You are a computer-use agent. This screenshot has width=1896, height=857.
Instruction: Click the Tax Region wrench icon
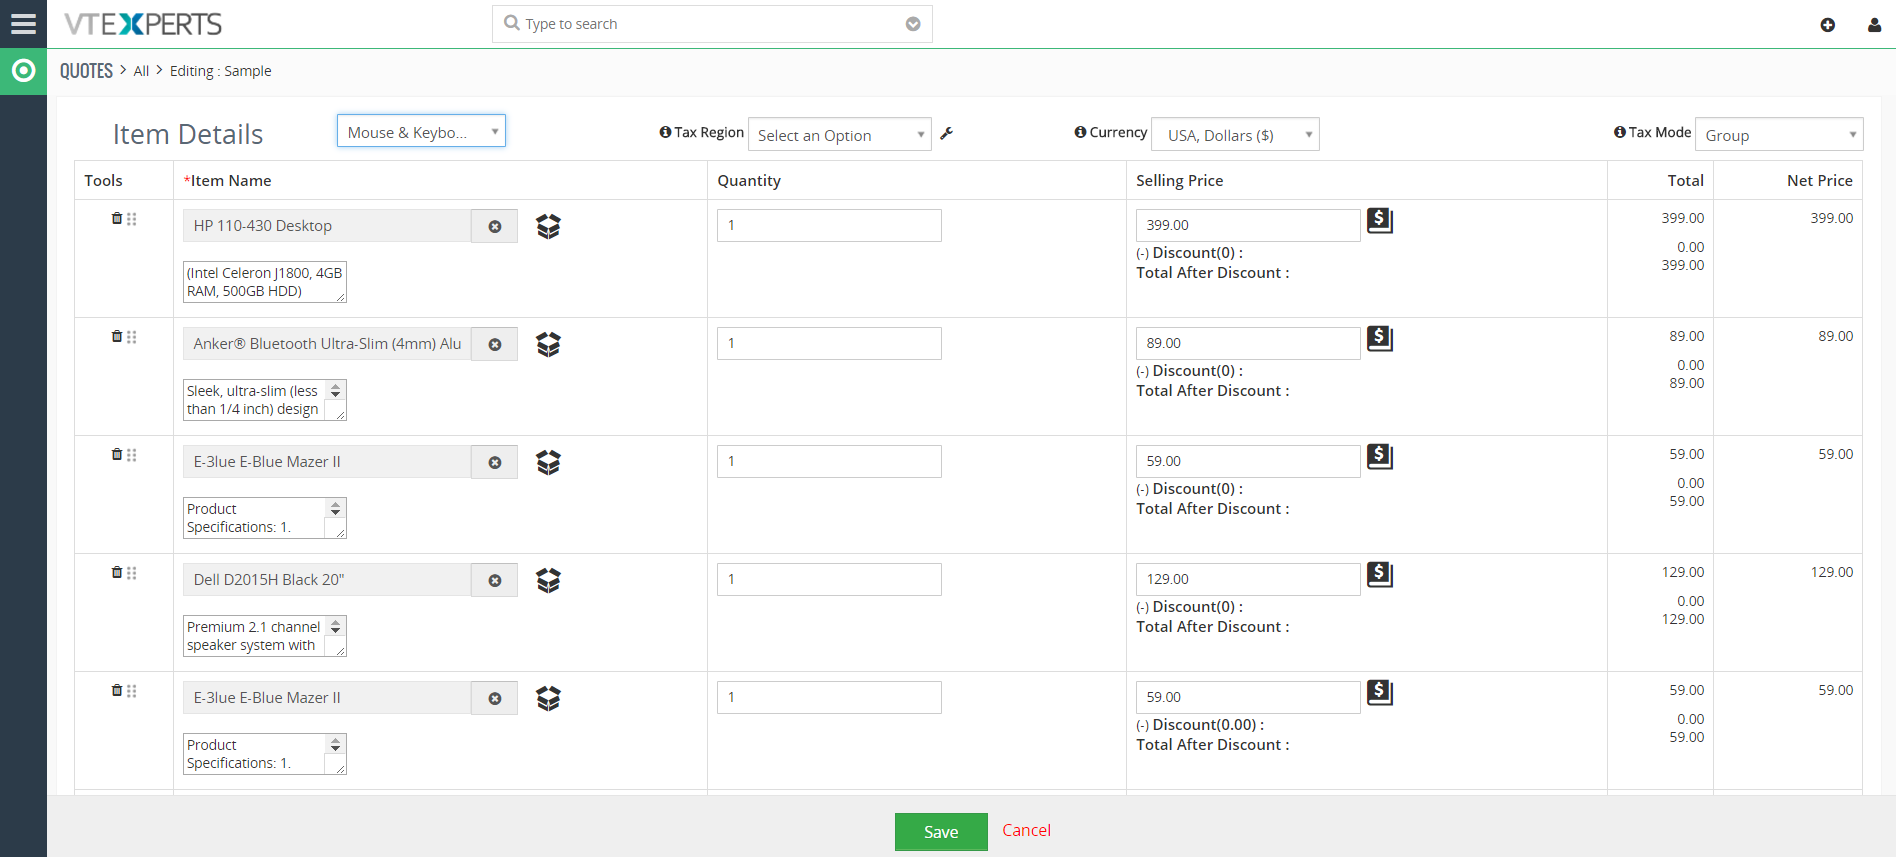[946, 133]
